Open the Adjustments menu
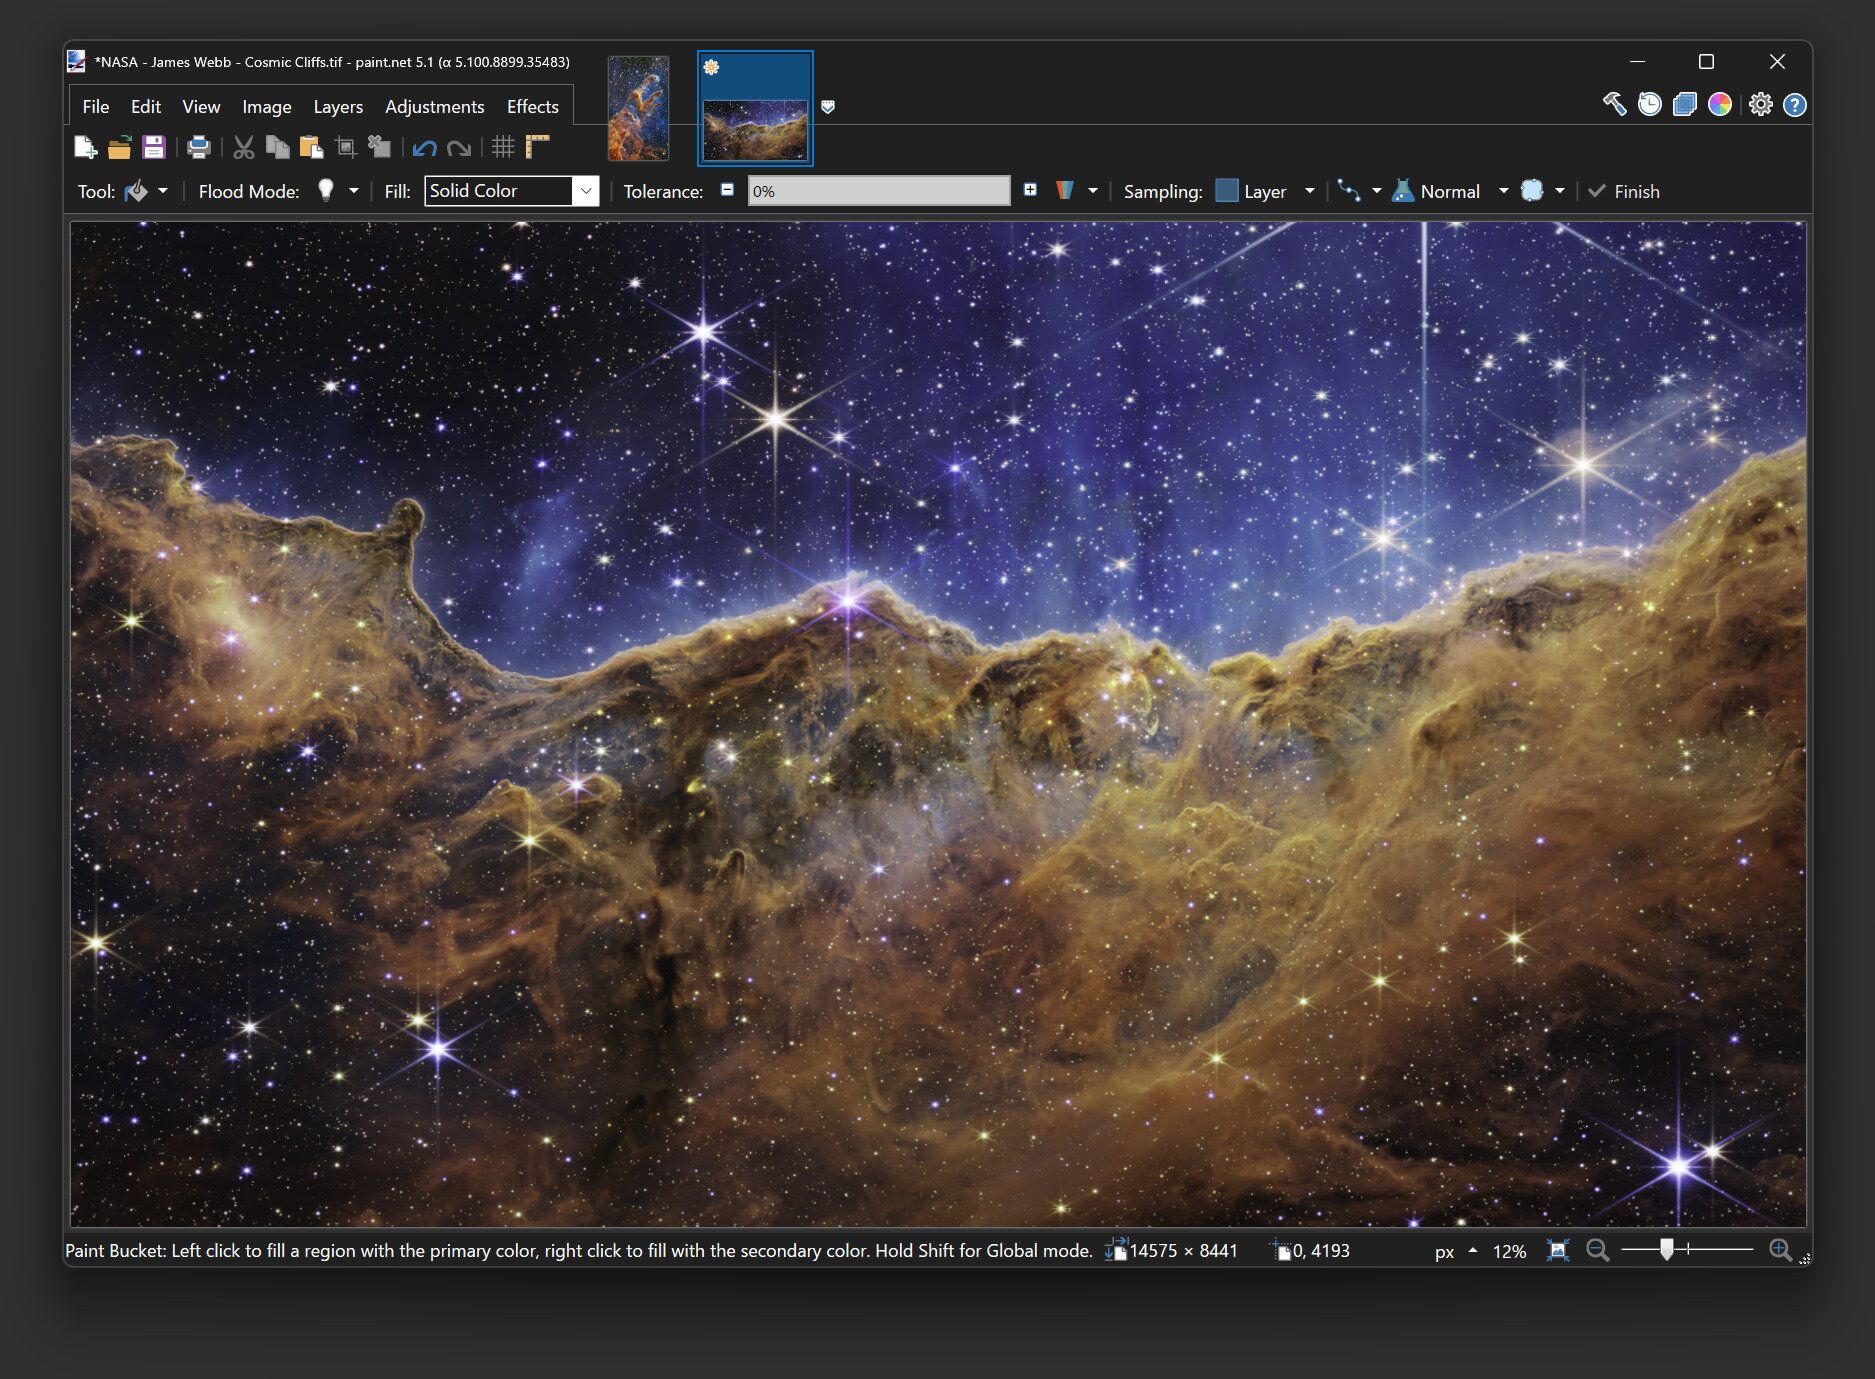 (435, 107)
